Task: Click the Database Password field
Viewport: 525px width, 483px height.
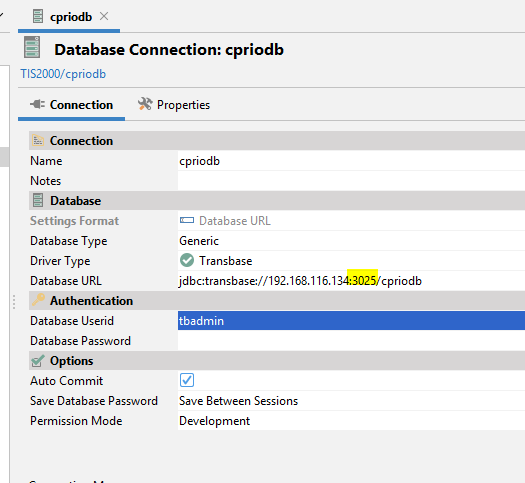Action: pos(351,341)
